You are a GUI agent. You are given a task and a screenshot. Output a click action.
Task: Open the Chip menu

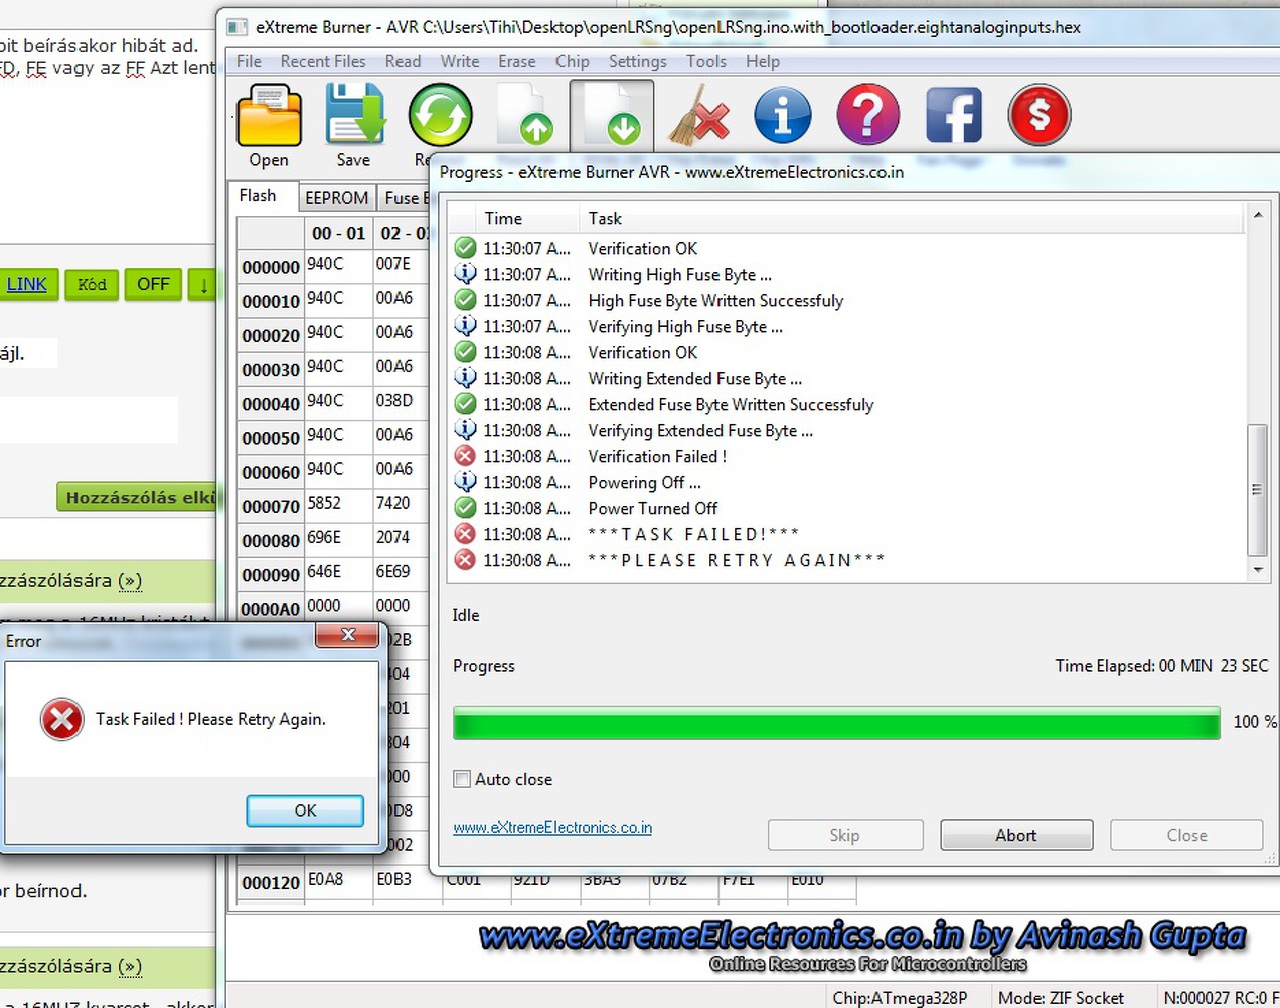click(x=572, y=61)
